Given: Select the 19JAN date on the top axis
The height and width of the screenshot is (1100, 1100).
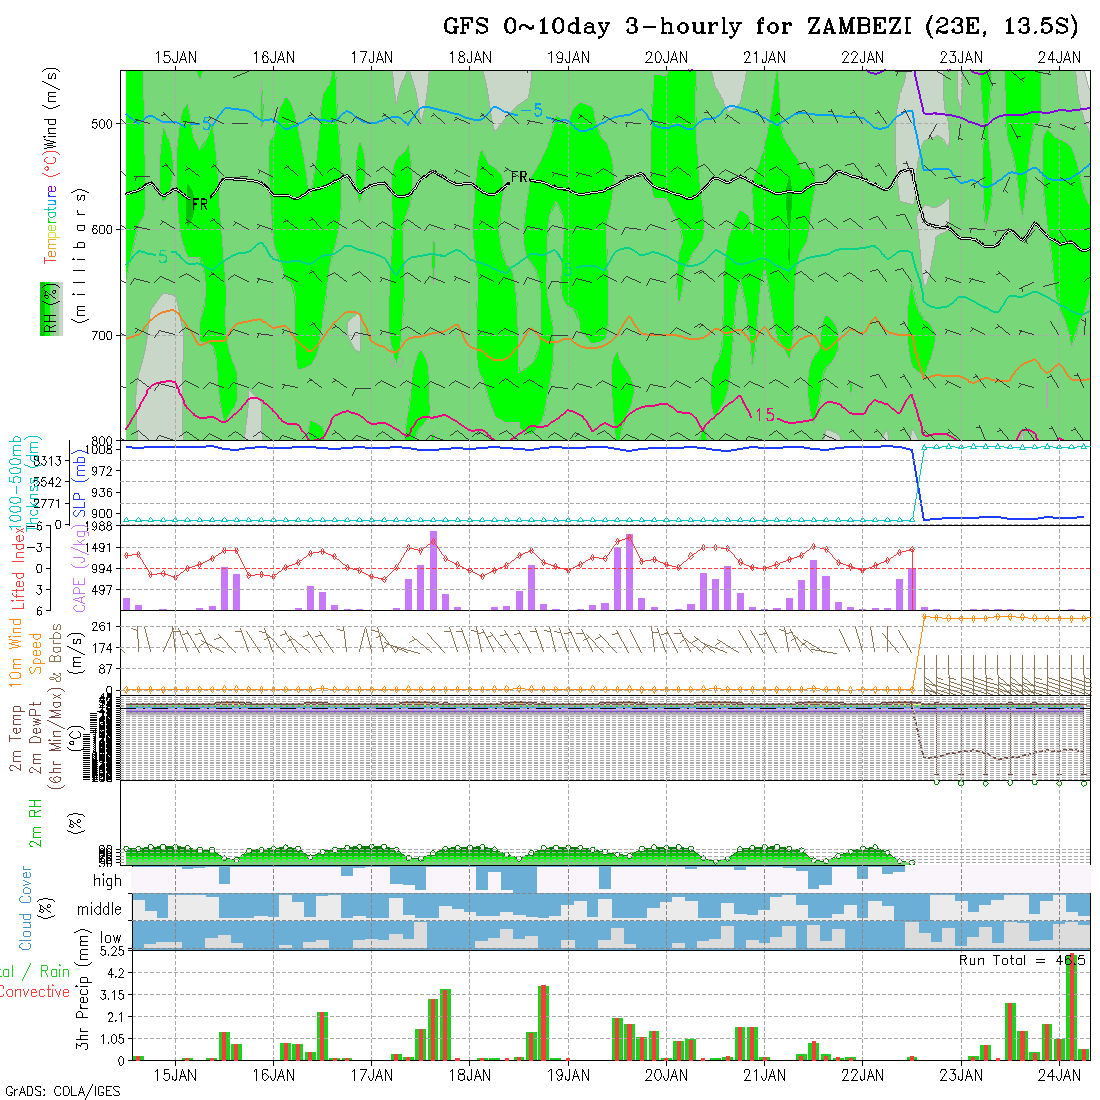Looking at the screenshot, I should (568, 57).
